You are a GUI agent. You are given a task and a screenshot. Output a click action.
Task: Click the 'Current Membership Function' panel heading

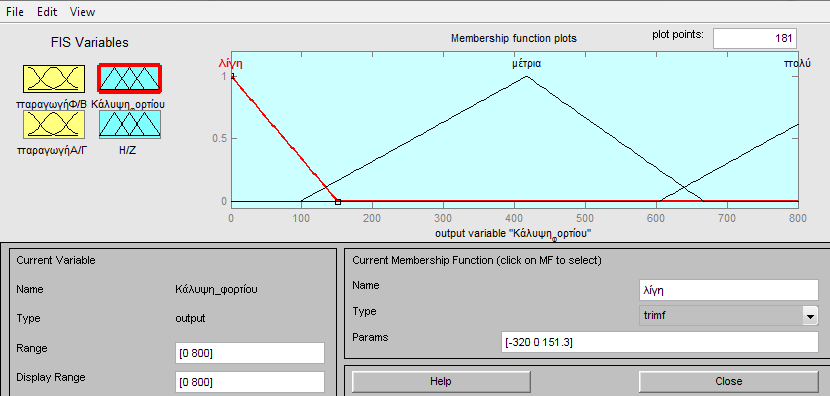[x=477, y=260]
